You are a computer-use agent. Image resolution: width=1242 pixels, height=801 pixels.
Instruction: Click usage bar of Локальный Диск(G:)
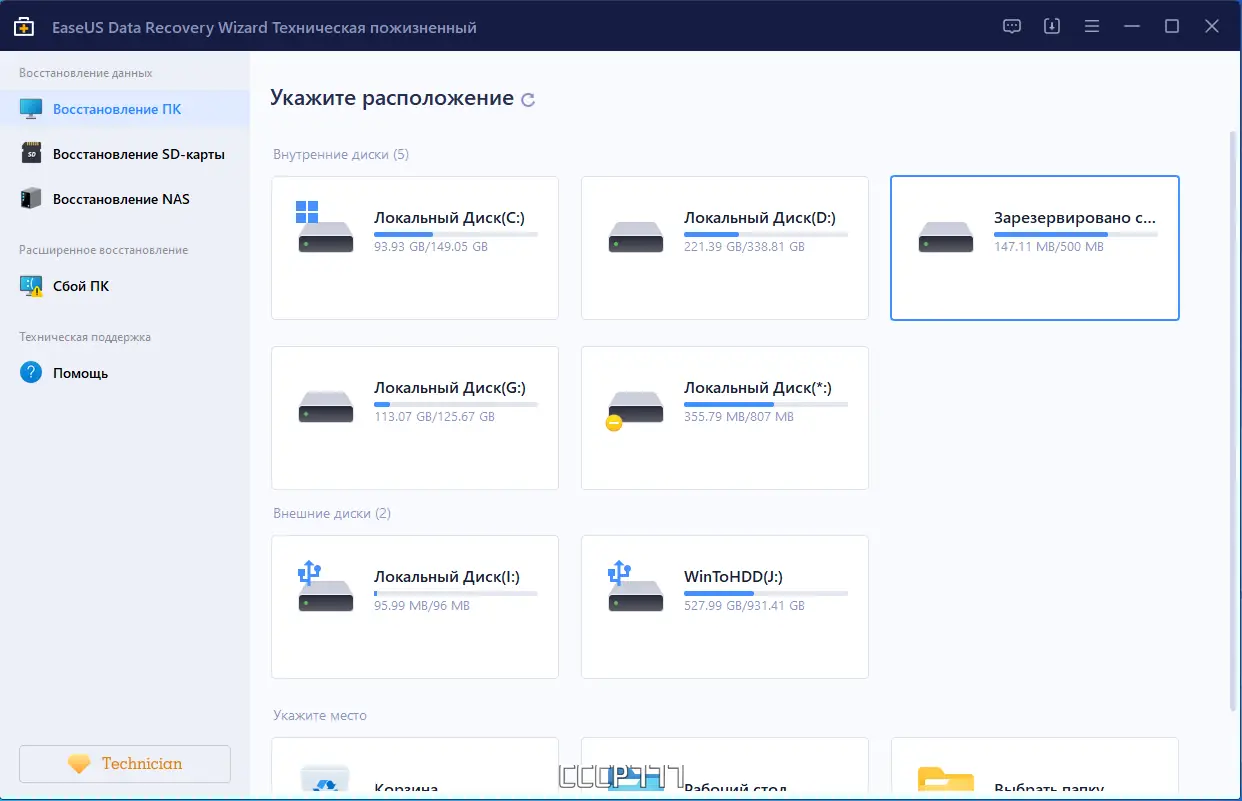pyautogui.click(x=456, y=404)
